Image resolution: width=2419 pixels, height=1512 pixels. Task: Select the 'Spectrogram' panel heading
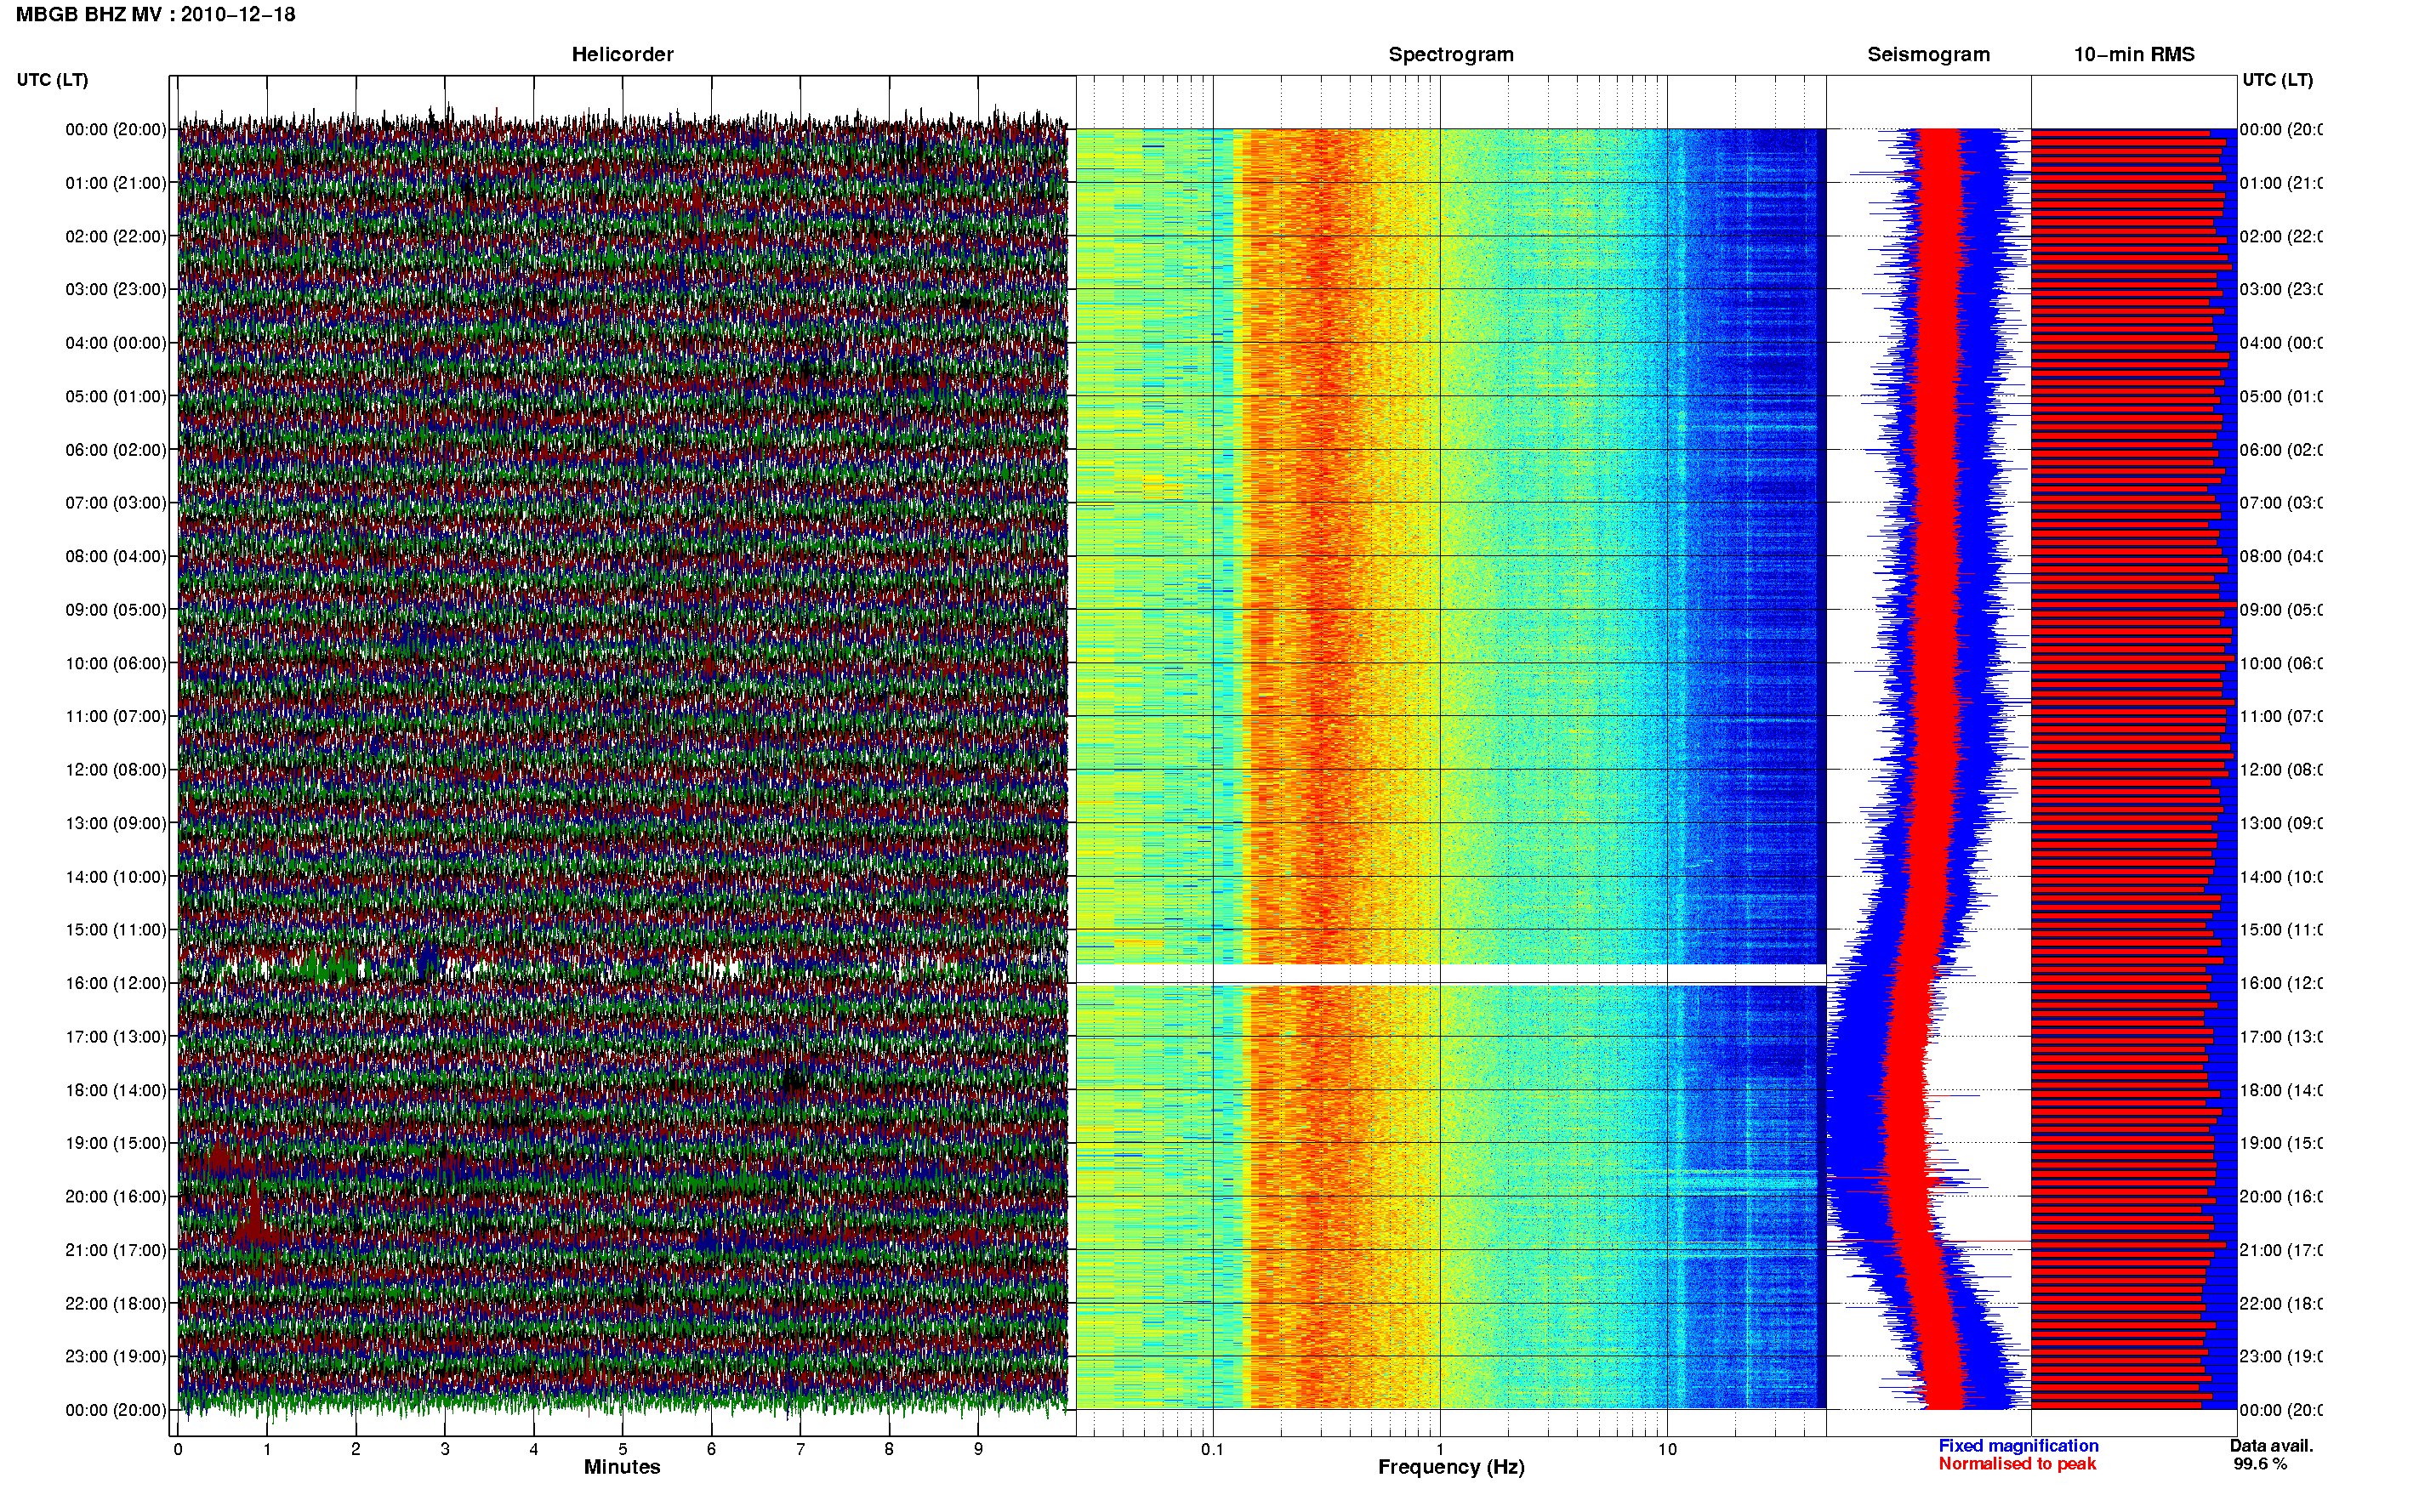coord(1451,55)
